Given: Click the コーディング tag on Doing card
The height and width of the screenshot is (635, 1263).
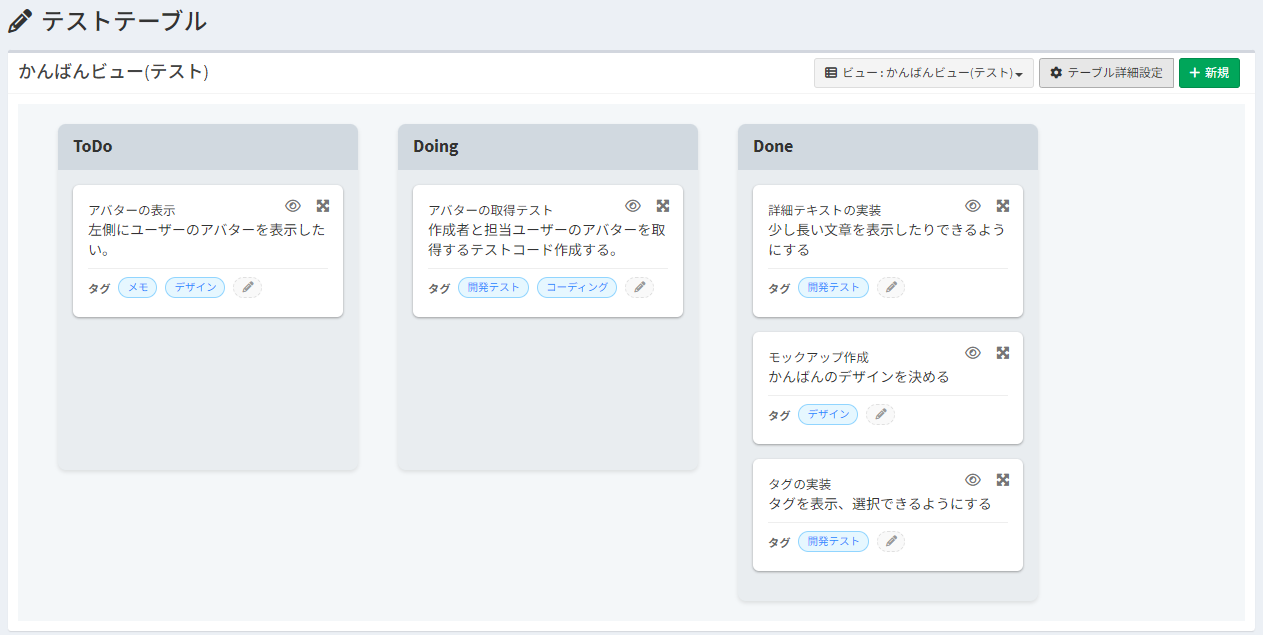Looking at the screenshot, I should (577, 288).
